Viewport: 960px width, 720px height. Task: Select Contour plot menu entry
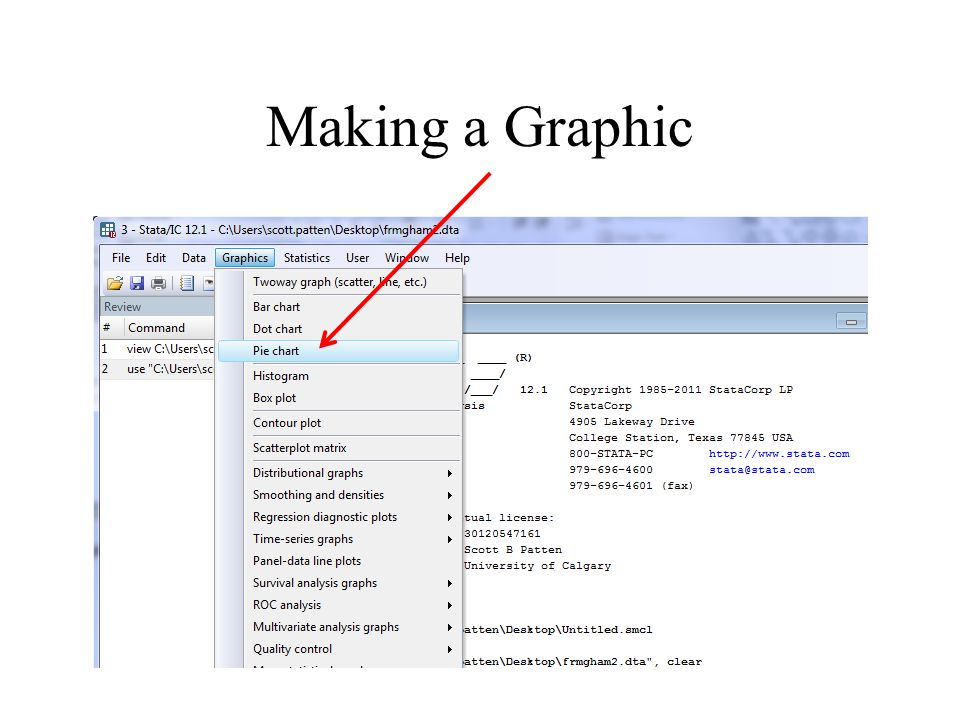point(339,423)
